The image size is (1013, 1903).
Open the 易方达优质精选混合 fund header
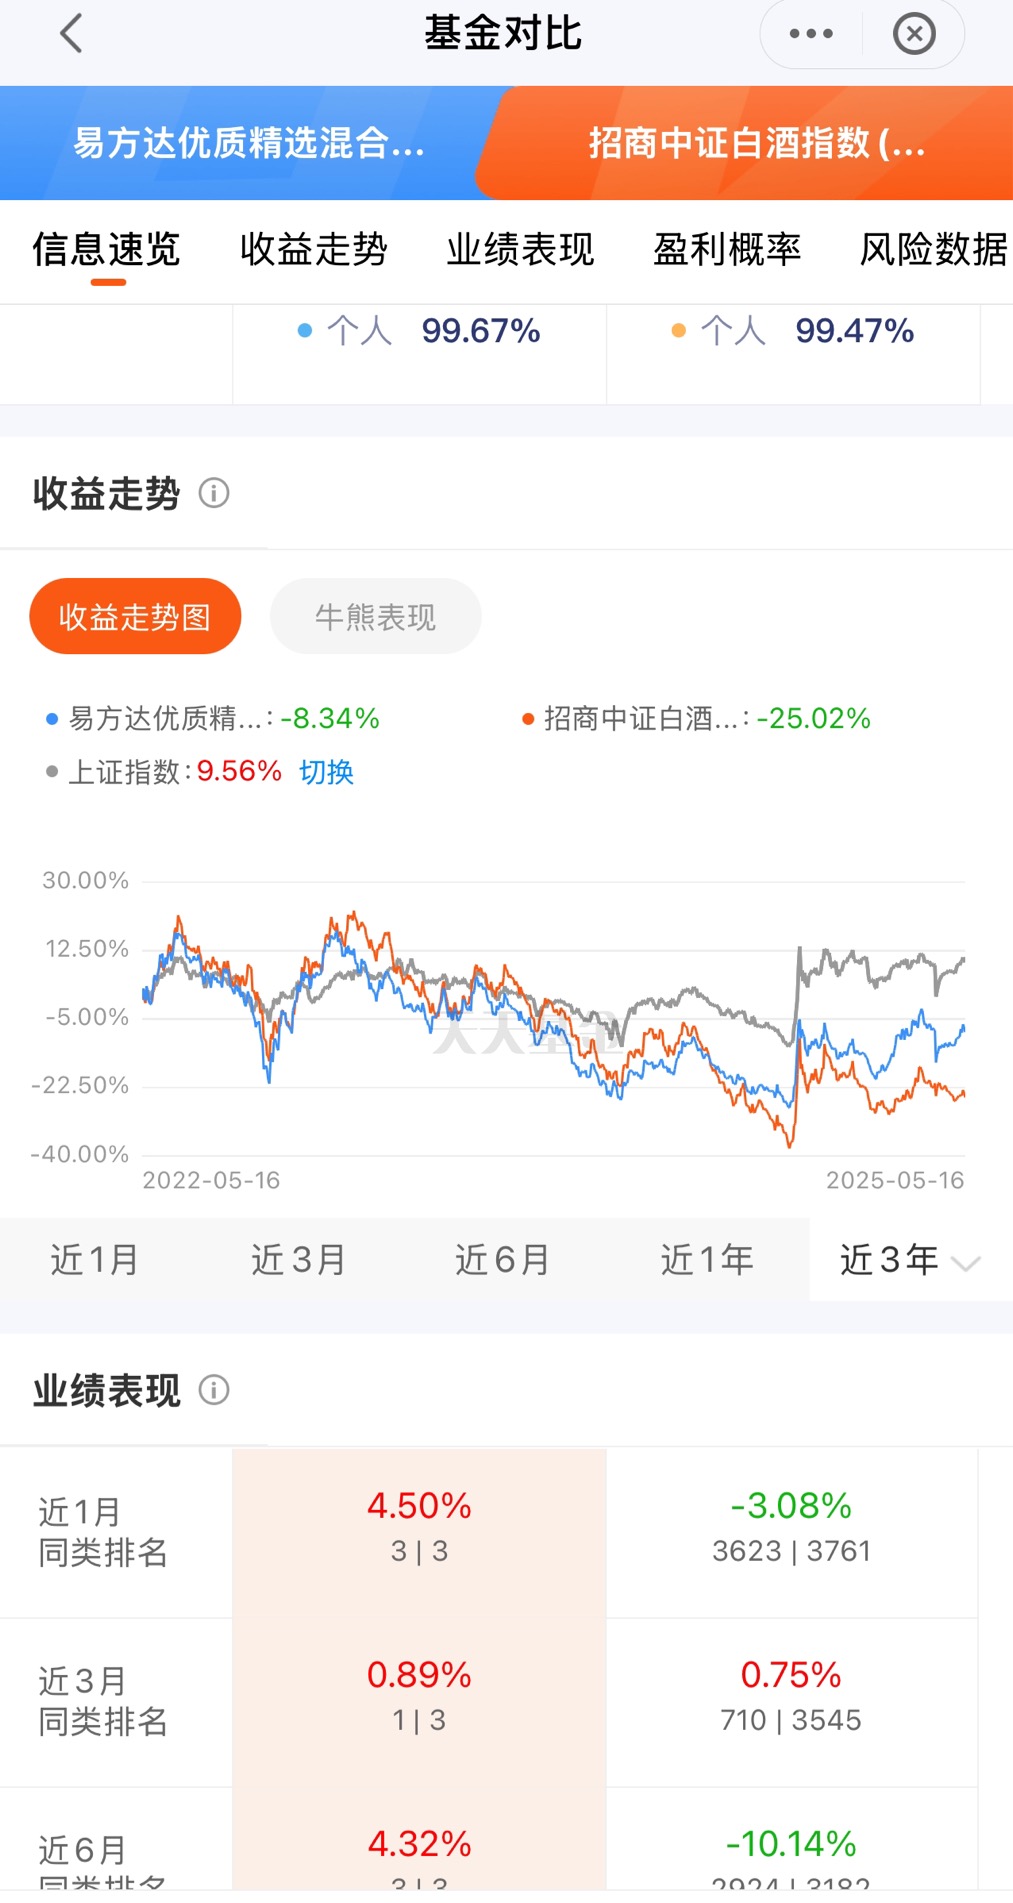248,143
